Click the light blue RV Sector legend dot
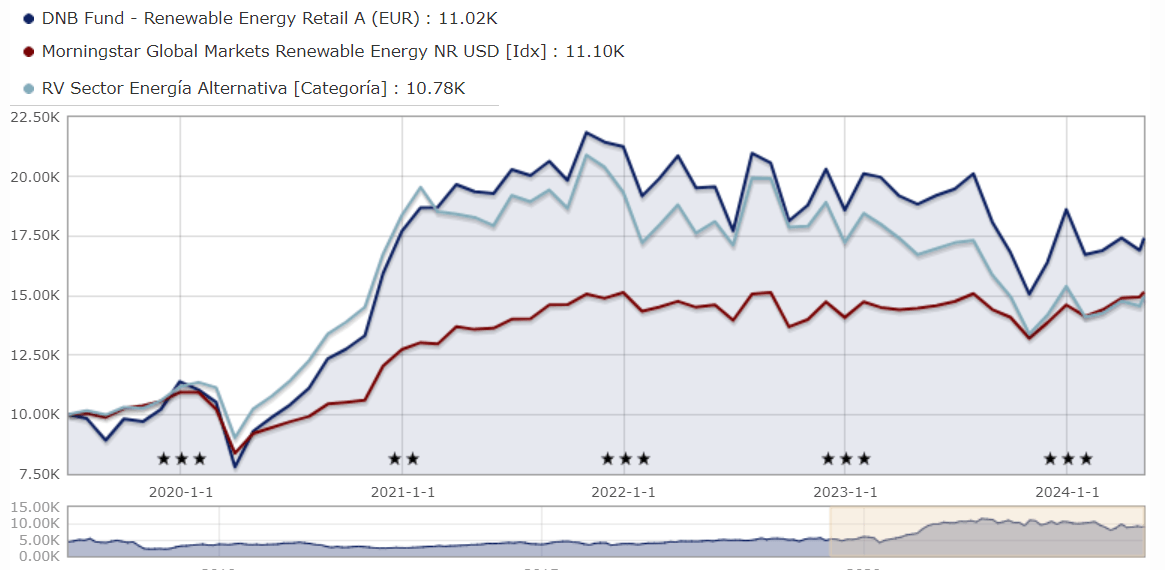 pyautogui.click(x=28, y=89)
